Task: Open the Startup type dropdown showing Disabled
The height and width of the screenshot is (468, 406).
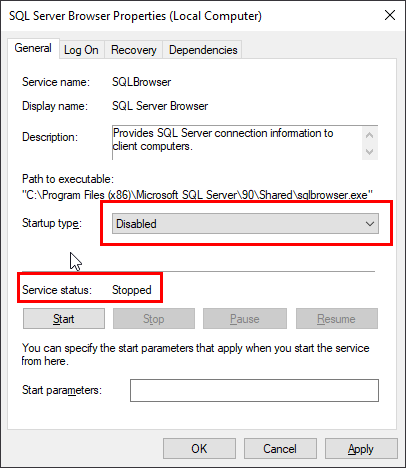Action: pyautogui.click(x=245, y=224)
